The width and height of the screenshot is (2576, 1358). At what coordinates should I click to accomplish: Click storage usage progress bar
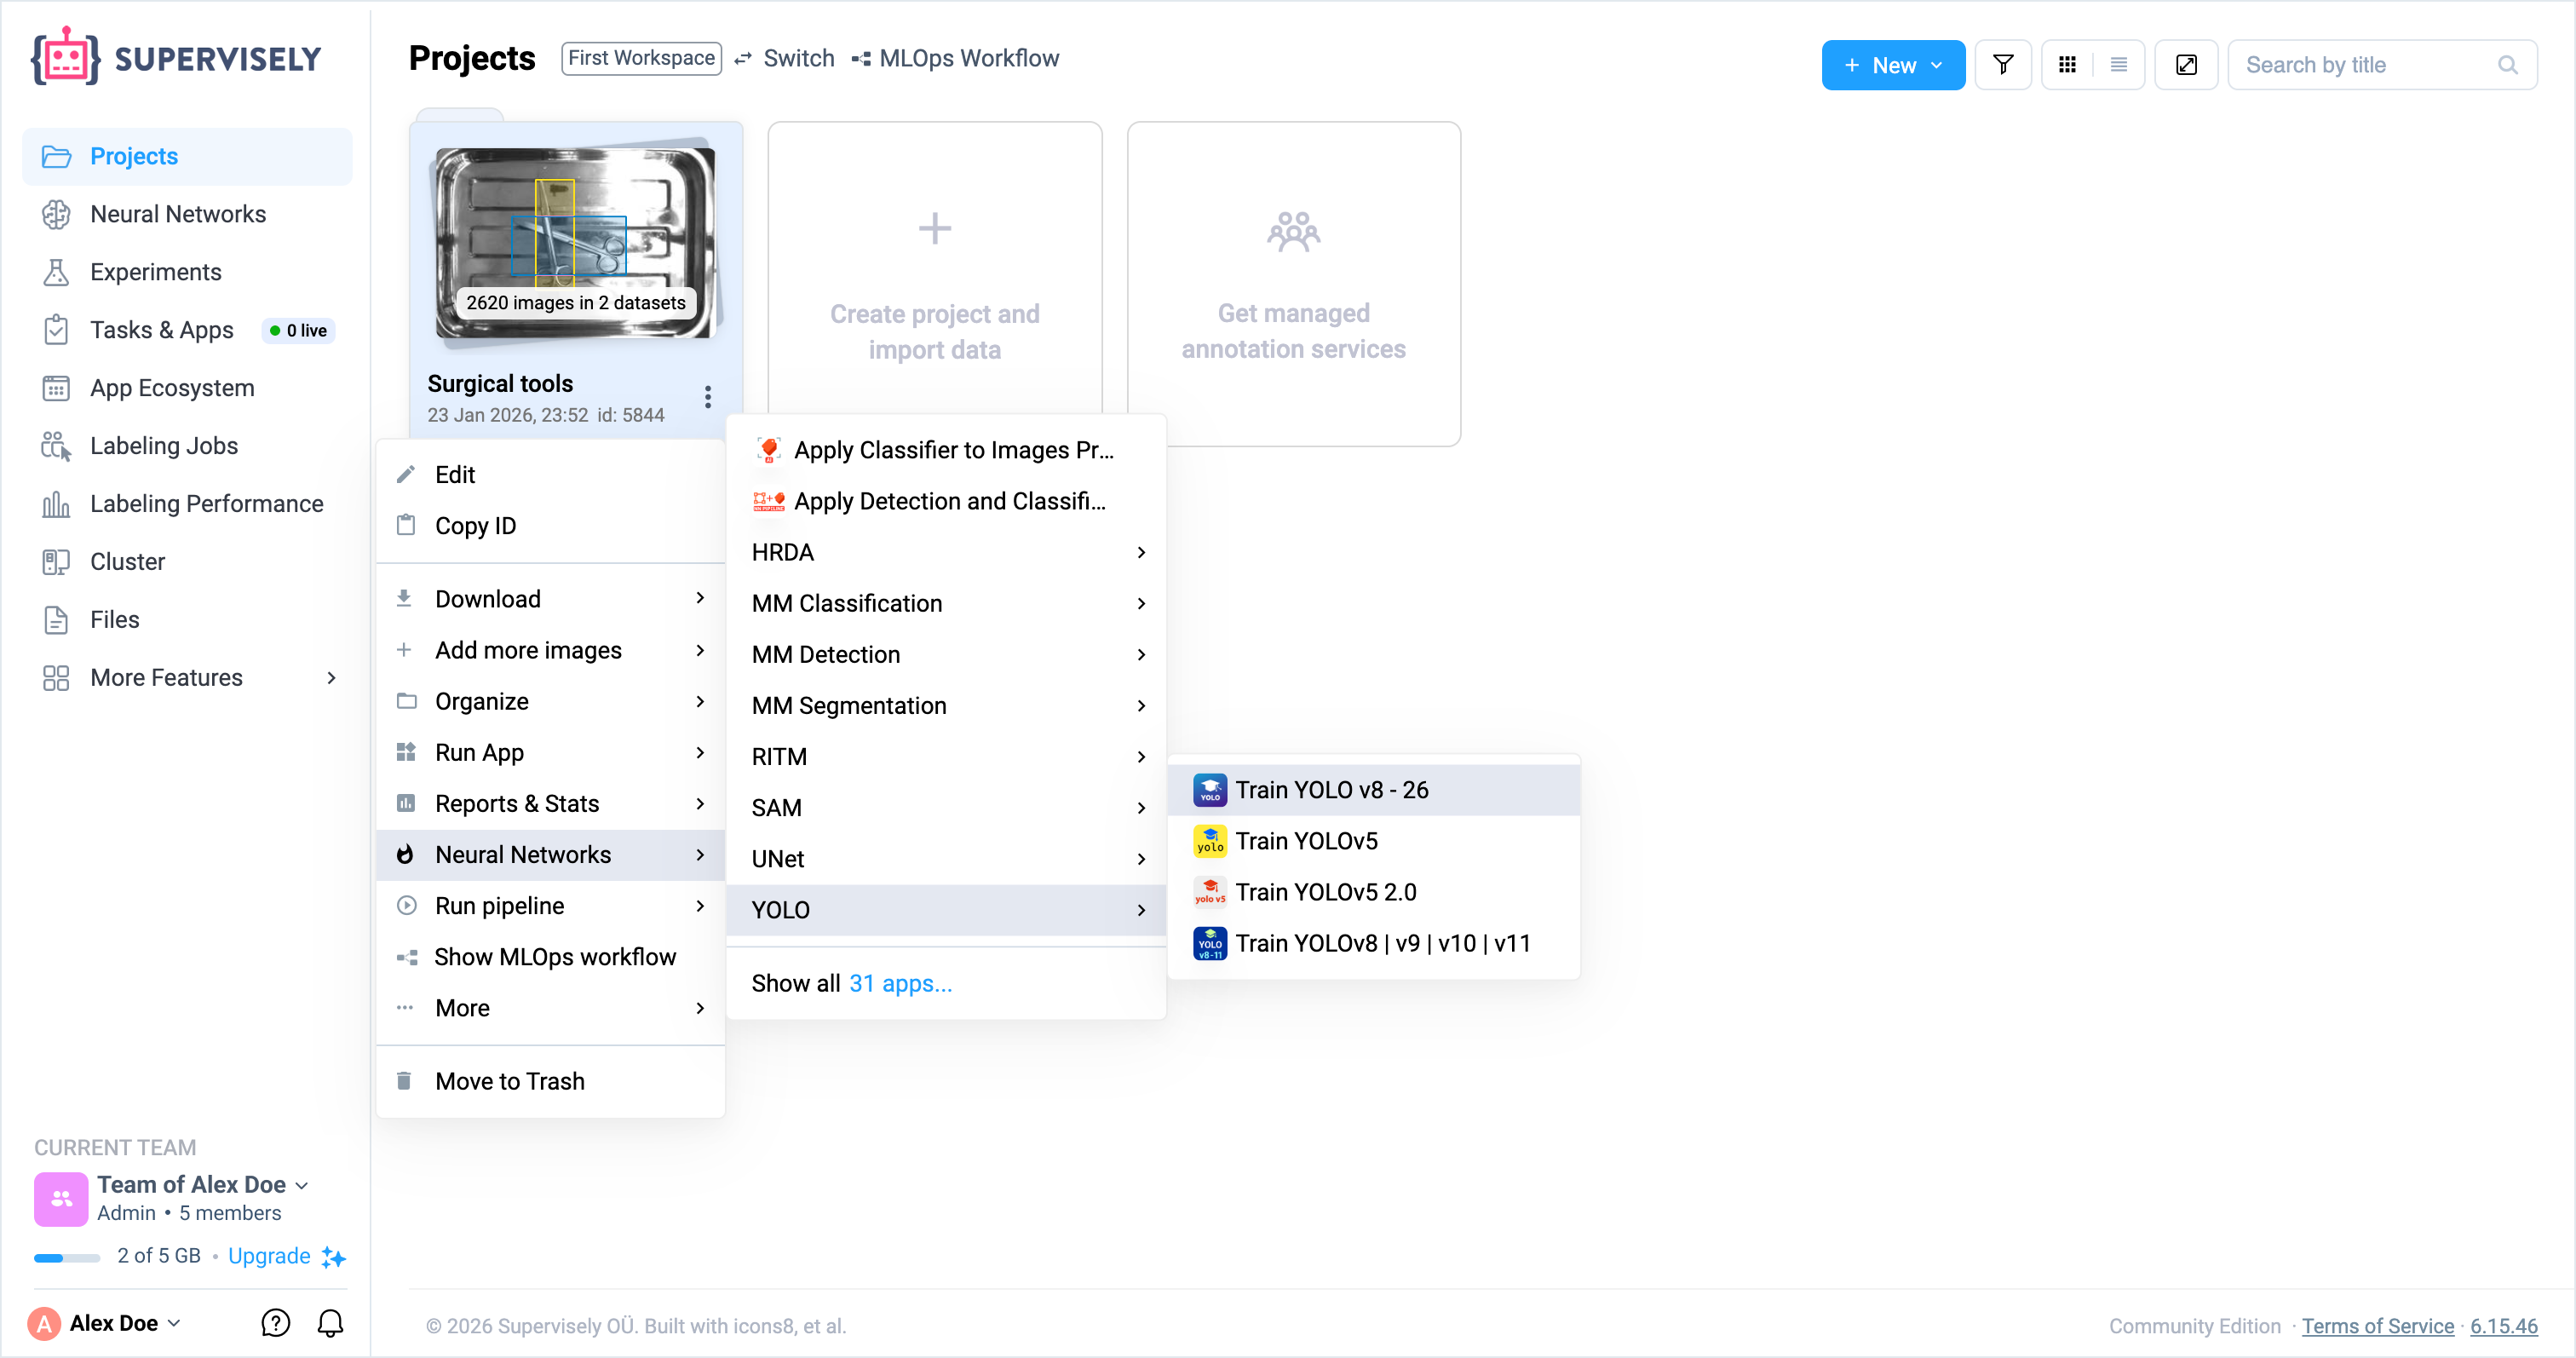pyautogui.click(x=66, y=1257)
